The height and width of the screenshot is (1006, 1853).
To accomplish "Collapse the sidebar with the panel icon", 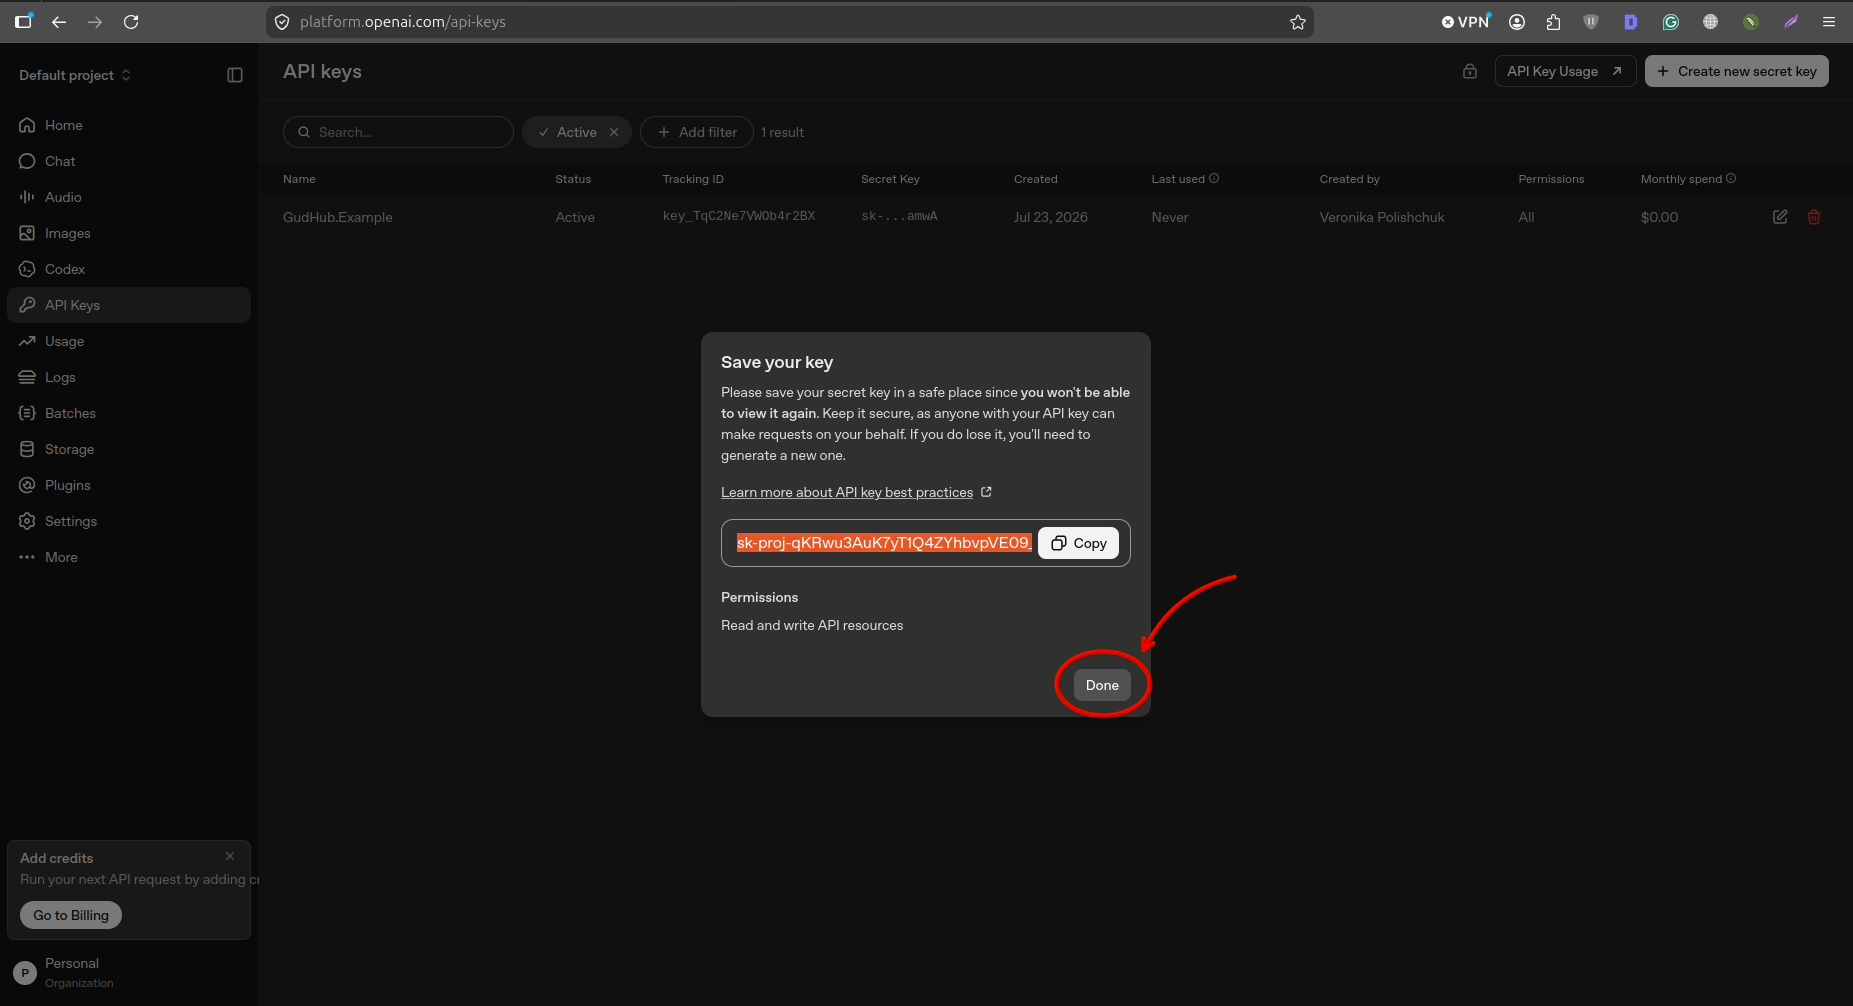I will pyautogui.click(x=235, y=75).
